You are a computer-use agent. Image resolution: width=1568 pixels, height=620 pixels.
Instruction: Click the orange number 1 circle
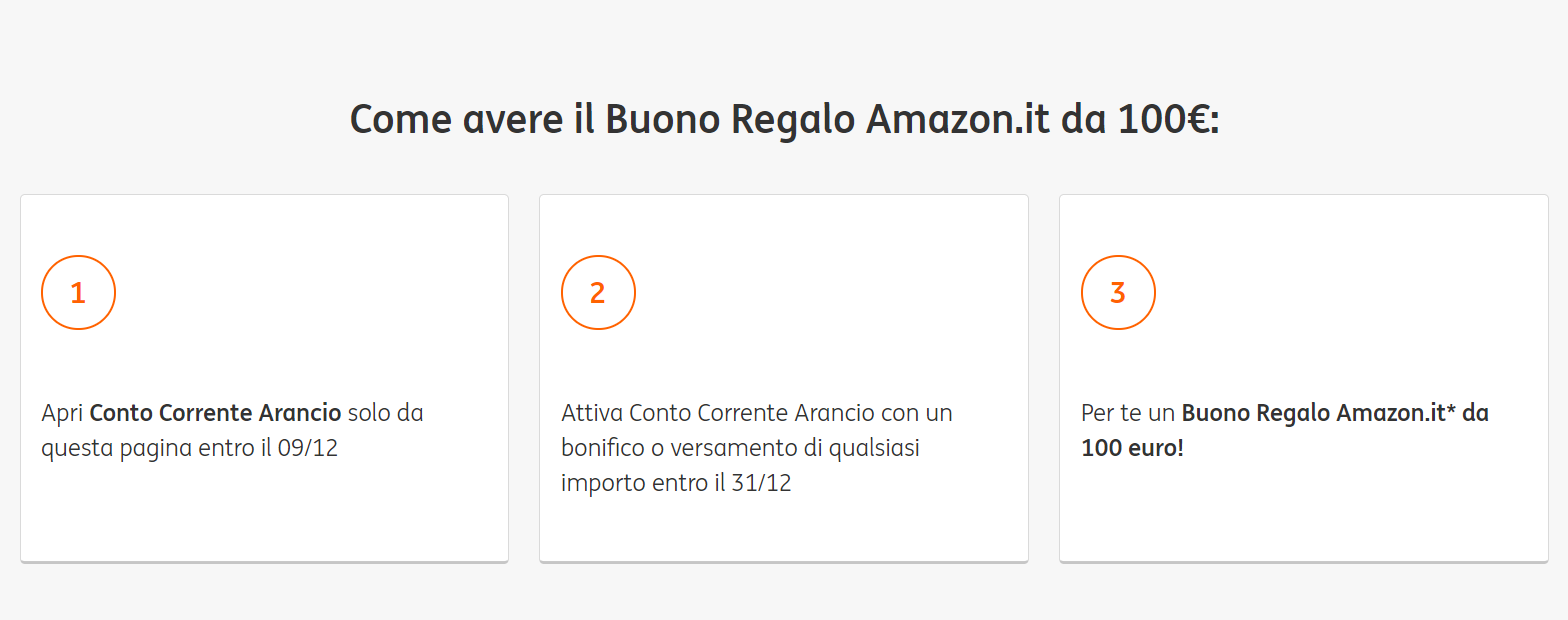coord(78,293)
